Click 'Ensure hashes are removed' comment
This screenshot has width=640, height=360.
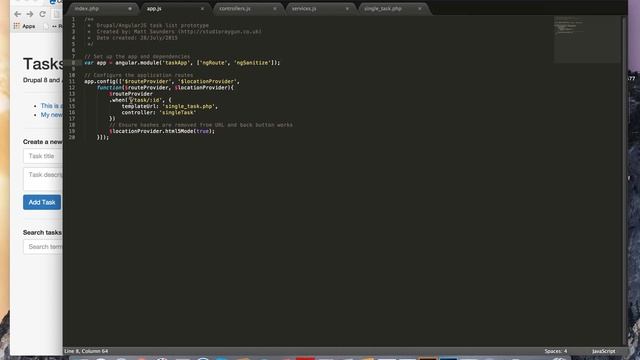[x=201, y=125]
